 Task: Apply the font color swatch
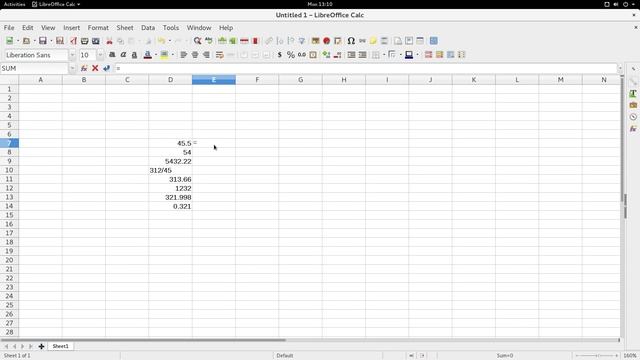click(x=148, y=55)
